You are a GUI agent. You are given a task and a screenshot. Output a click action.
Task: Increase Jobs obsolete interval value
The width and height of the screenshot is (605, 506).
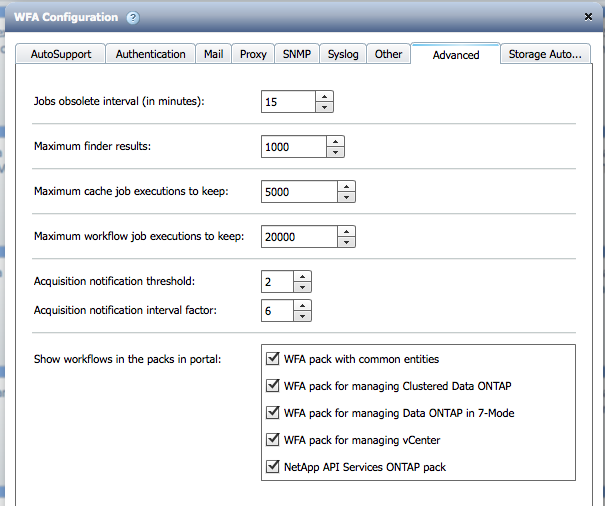pos(324,96)
